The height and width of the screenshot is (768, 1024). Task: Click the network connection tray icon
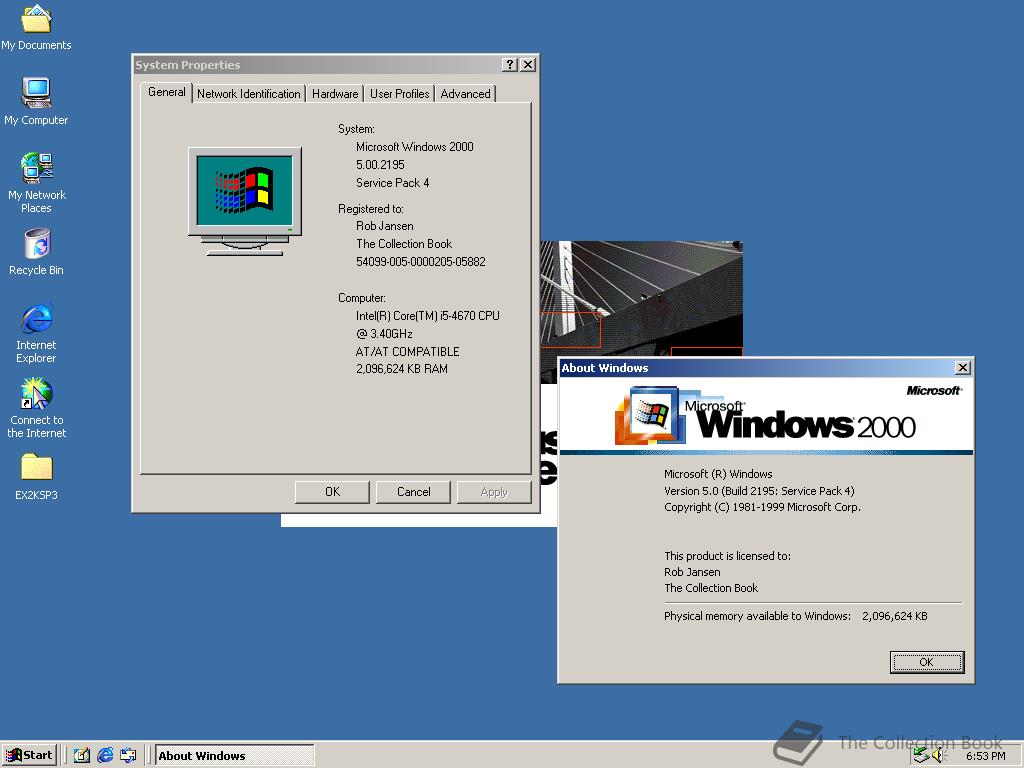click(x=921, y=756)
